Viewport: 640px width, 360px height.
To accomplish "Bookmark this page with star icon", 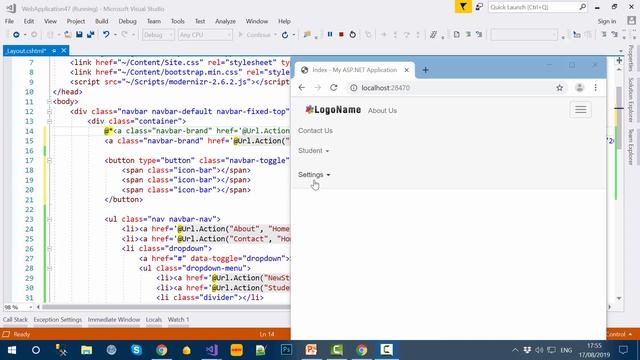I will coord(560,88).
